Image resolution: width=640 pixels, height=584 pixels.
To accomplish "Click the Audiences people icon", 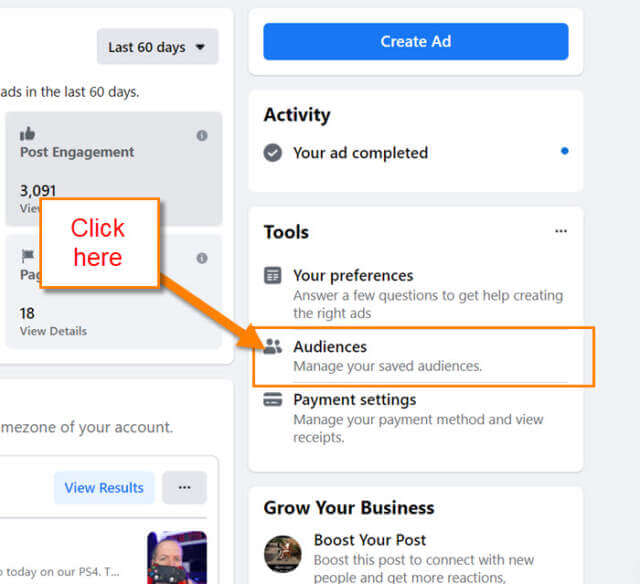I will tap(273, 346).
